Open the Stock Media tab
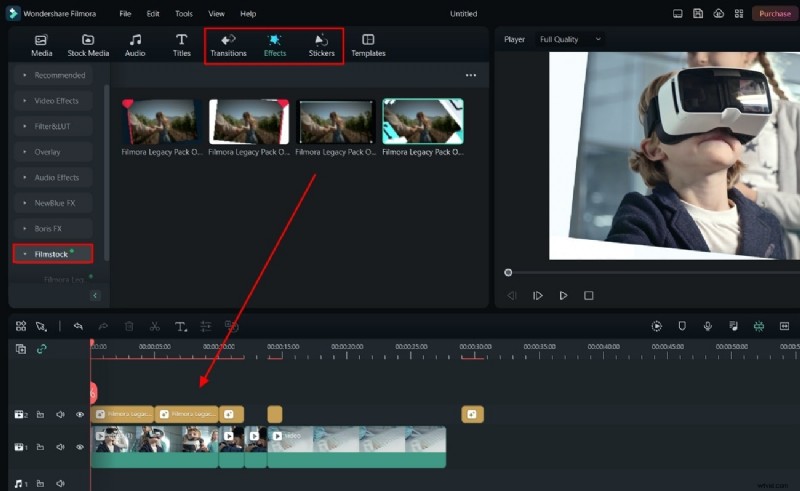 click(88, 45)
